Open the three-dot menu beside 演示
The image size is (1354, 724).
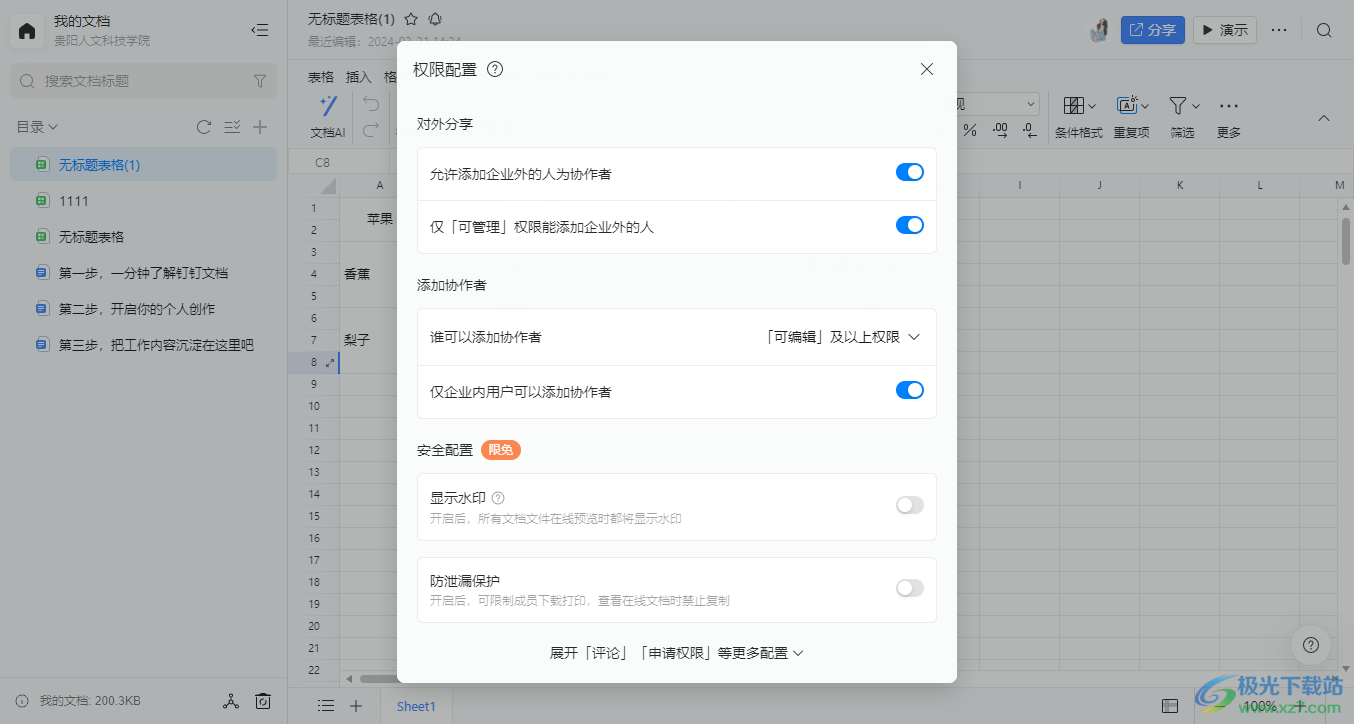[1279, 30]
